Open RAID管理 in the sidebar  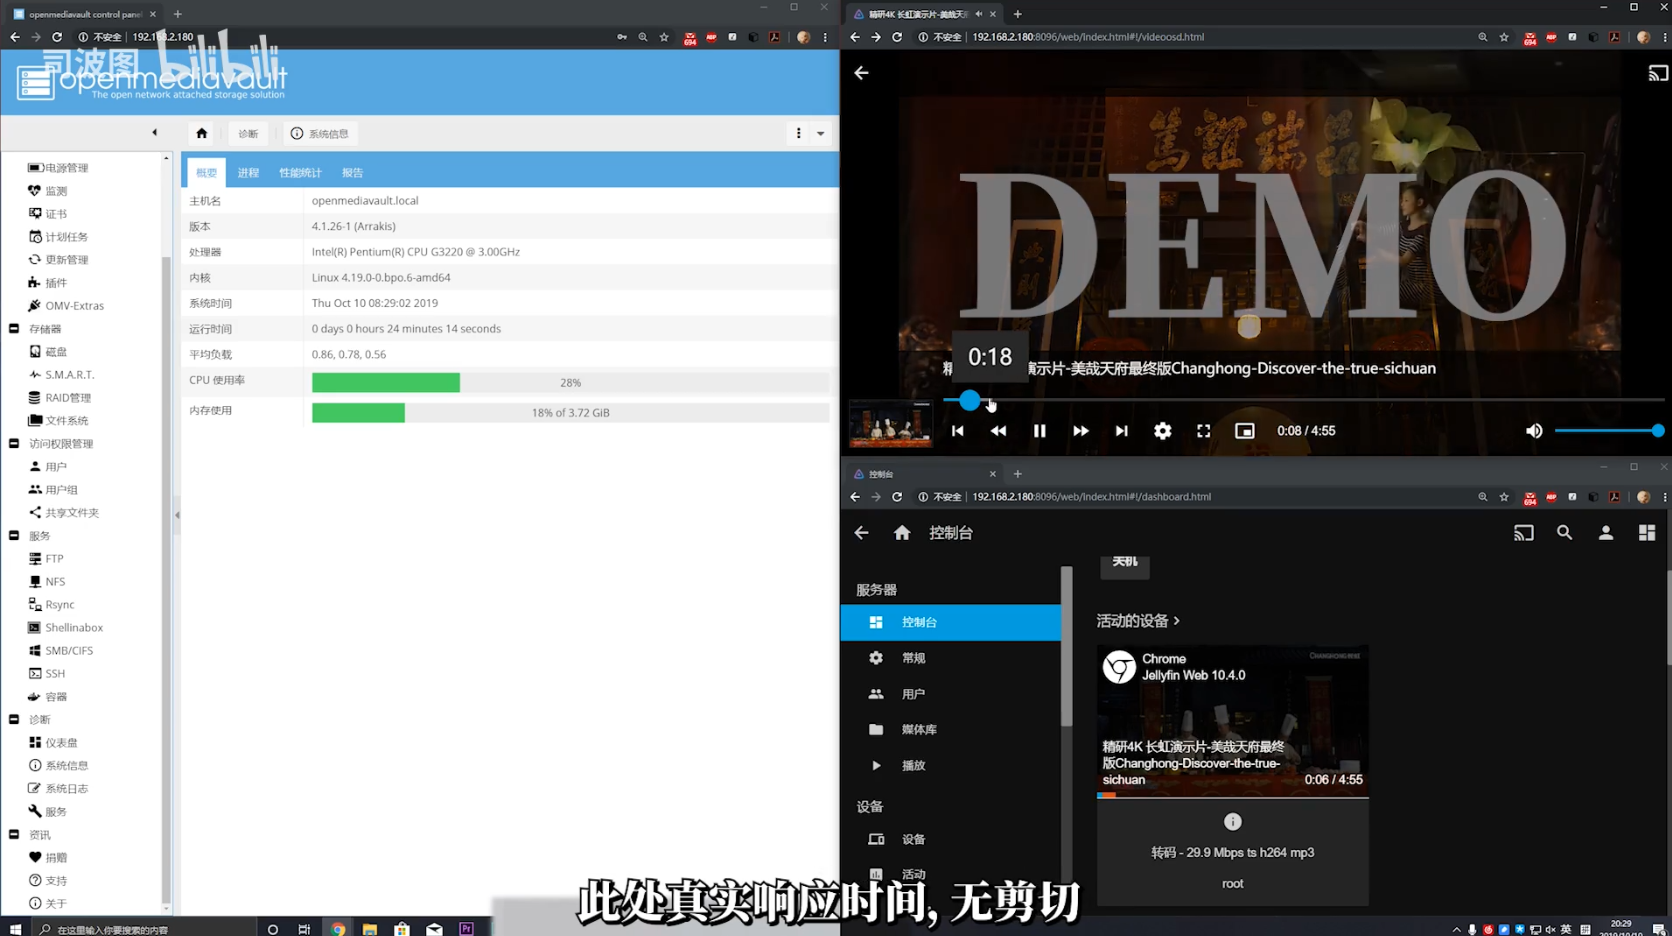(x=60, y=398)
